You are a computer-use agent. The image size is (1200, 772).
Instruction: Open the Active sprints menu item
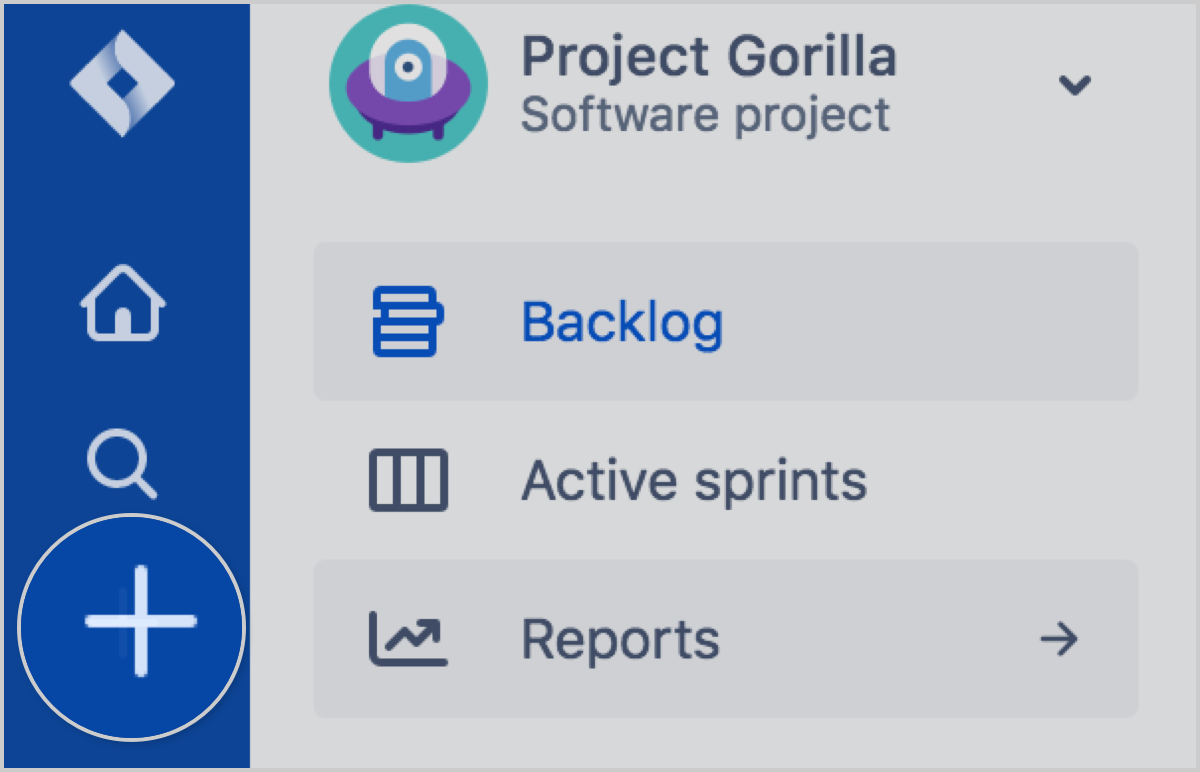tap(694, 481)
